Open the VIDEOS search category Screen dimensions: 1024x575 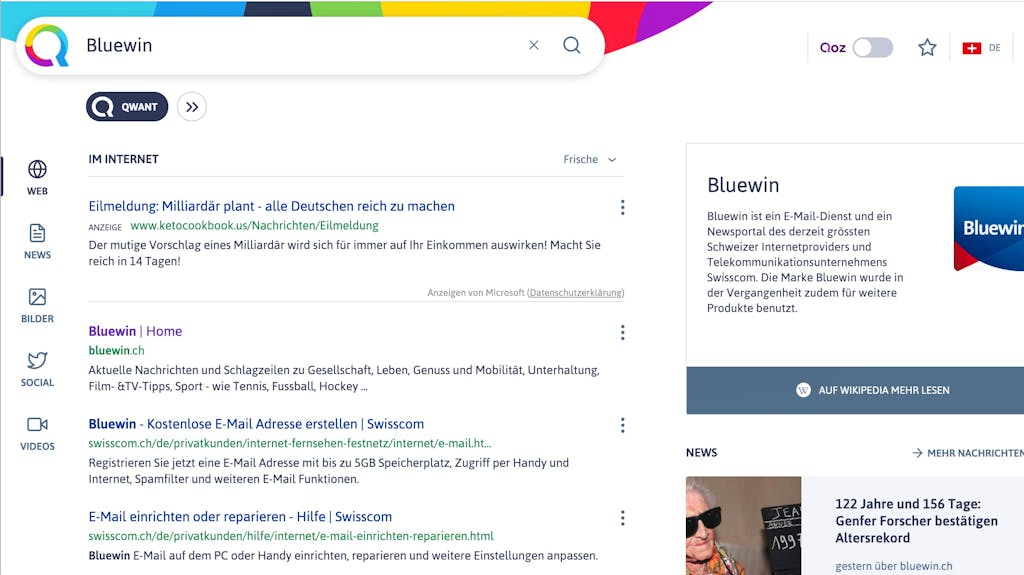point(37,433)
